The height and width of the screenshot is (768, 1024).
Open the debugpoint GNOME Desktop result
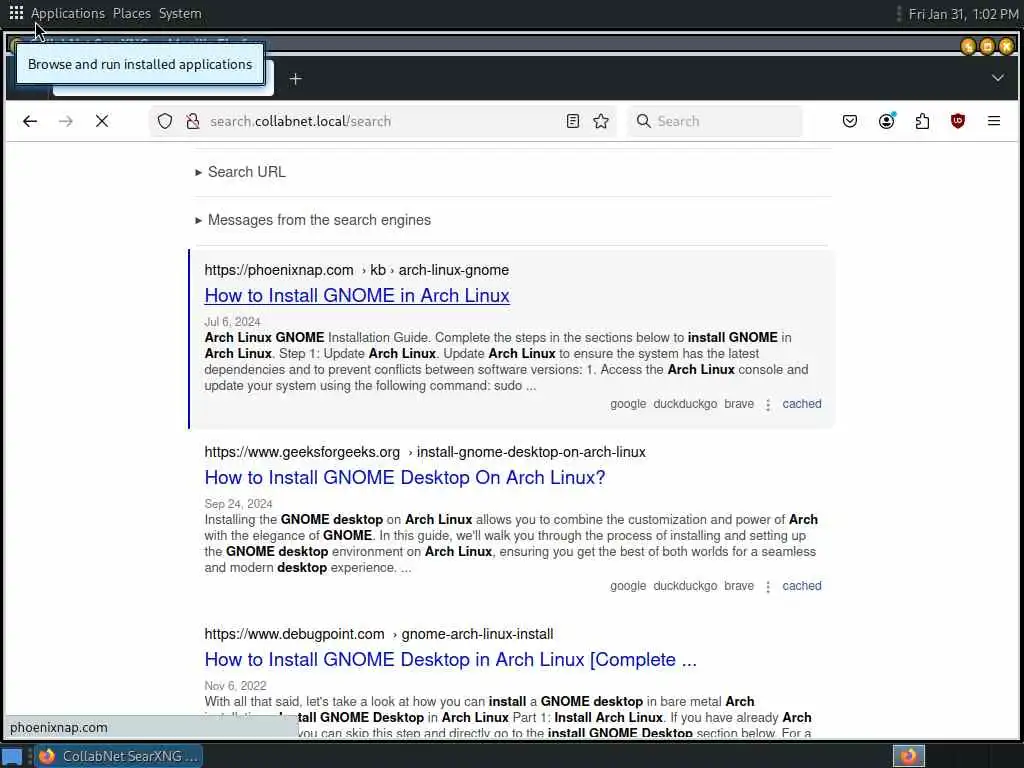click(x=451, y=660)
